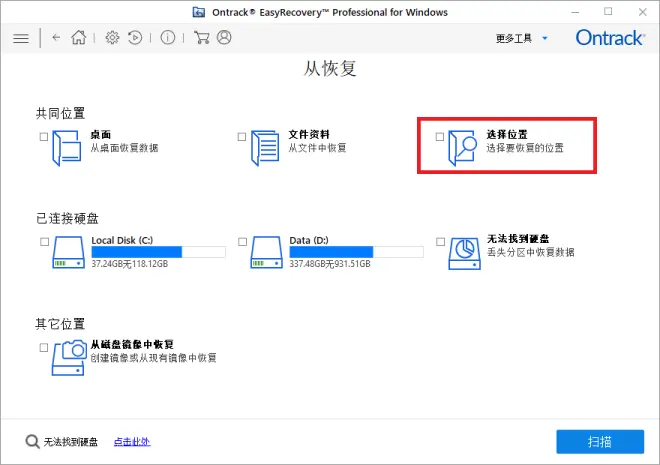This screenshot has width=660, height=465.
Task: Click the Data (D:) label
Action: click(309, 240)
